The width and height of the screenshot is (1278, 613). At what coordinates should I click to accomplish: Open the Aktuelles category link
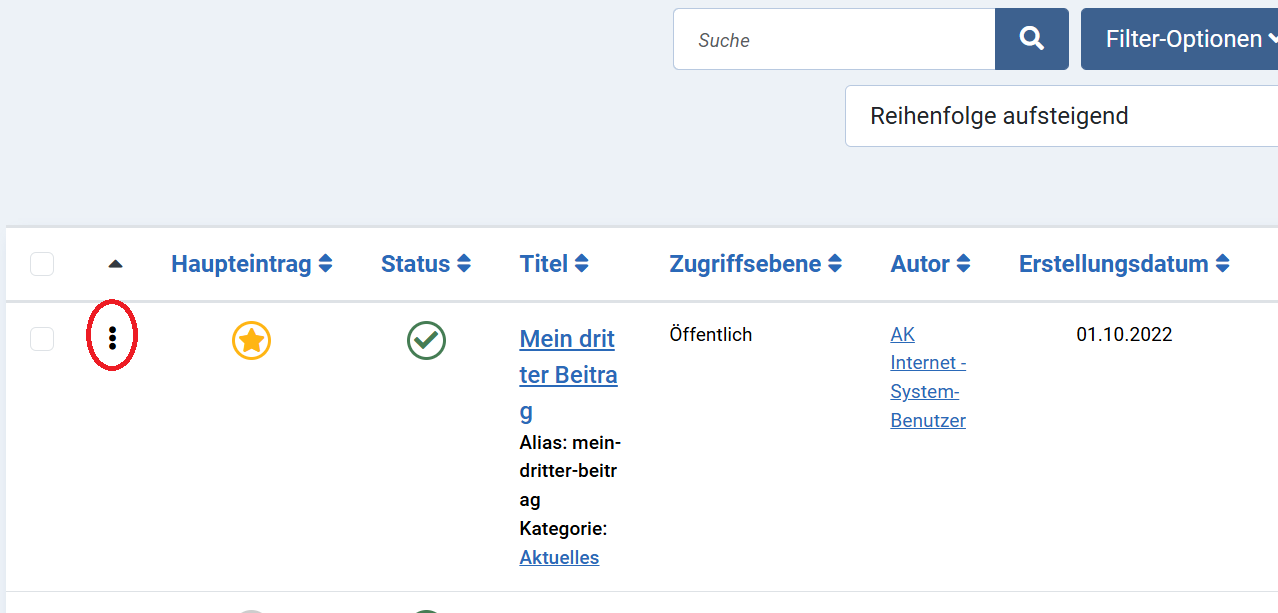(x=559, y=557)
